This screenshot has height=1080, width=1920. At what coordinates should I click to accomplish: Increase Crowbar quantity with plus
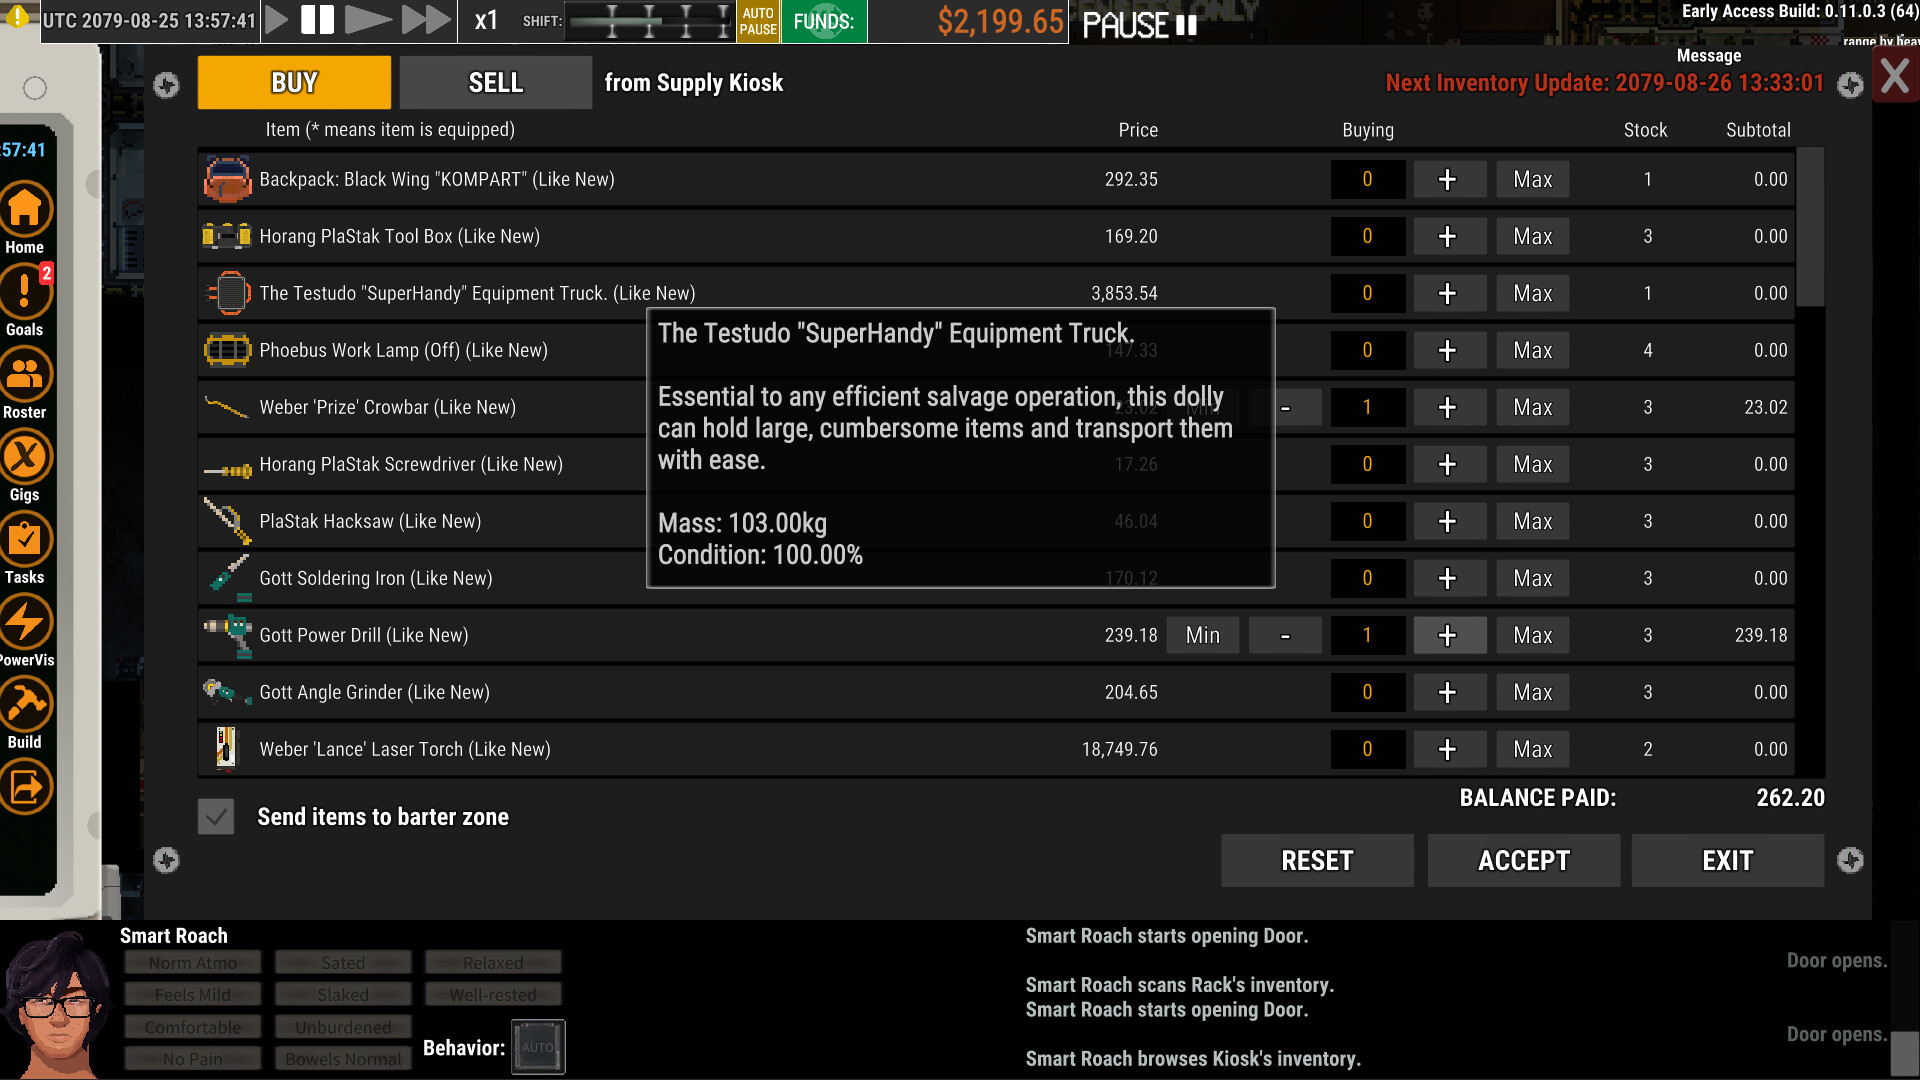(x=1449, y=408)
